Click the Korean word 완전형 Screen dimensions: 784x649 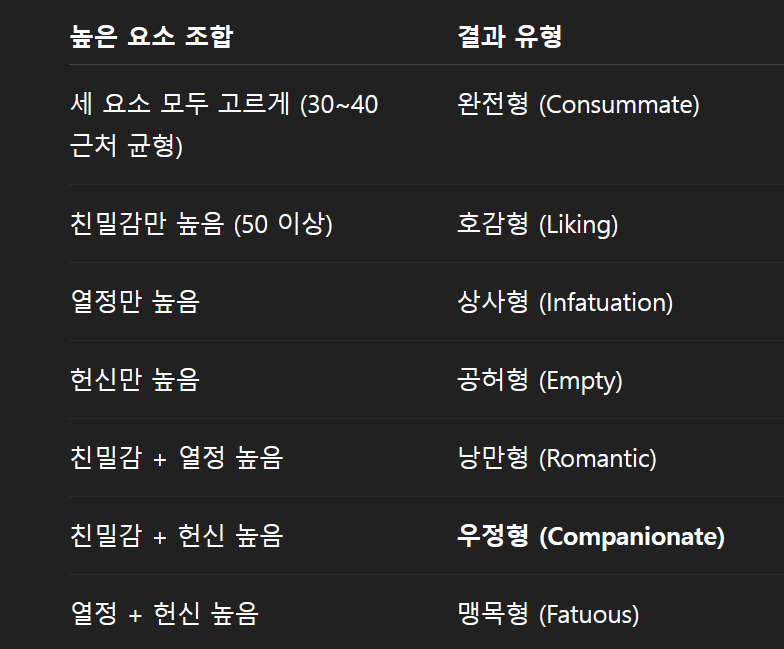pos(492,104)
